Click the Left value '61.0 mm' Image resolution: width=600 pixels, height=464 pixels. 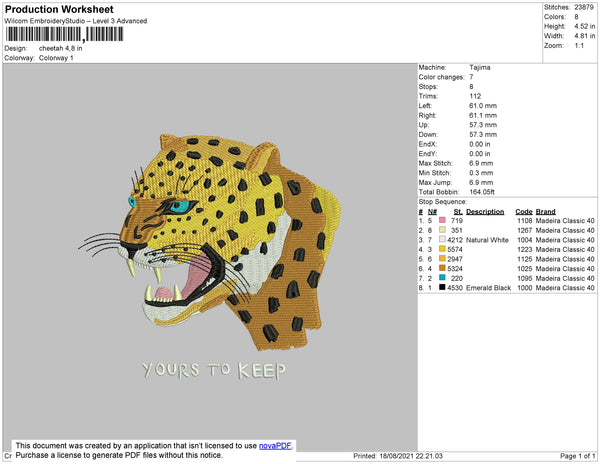483,106
